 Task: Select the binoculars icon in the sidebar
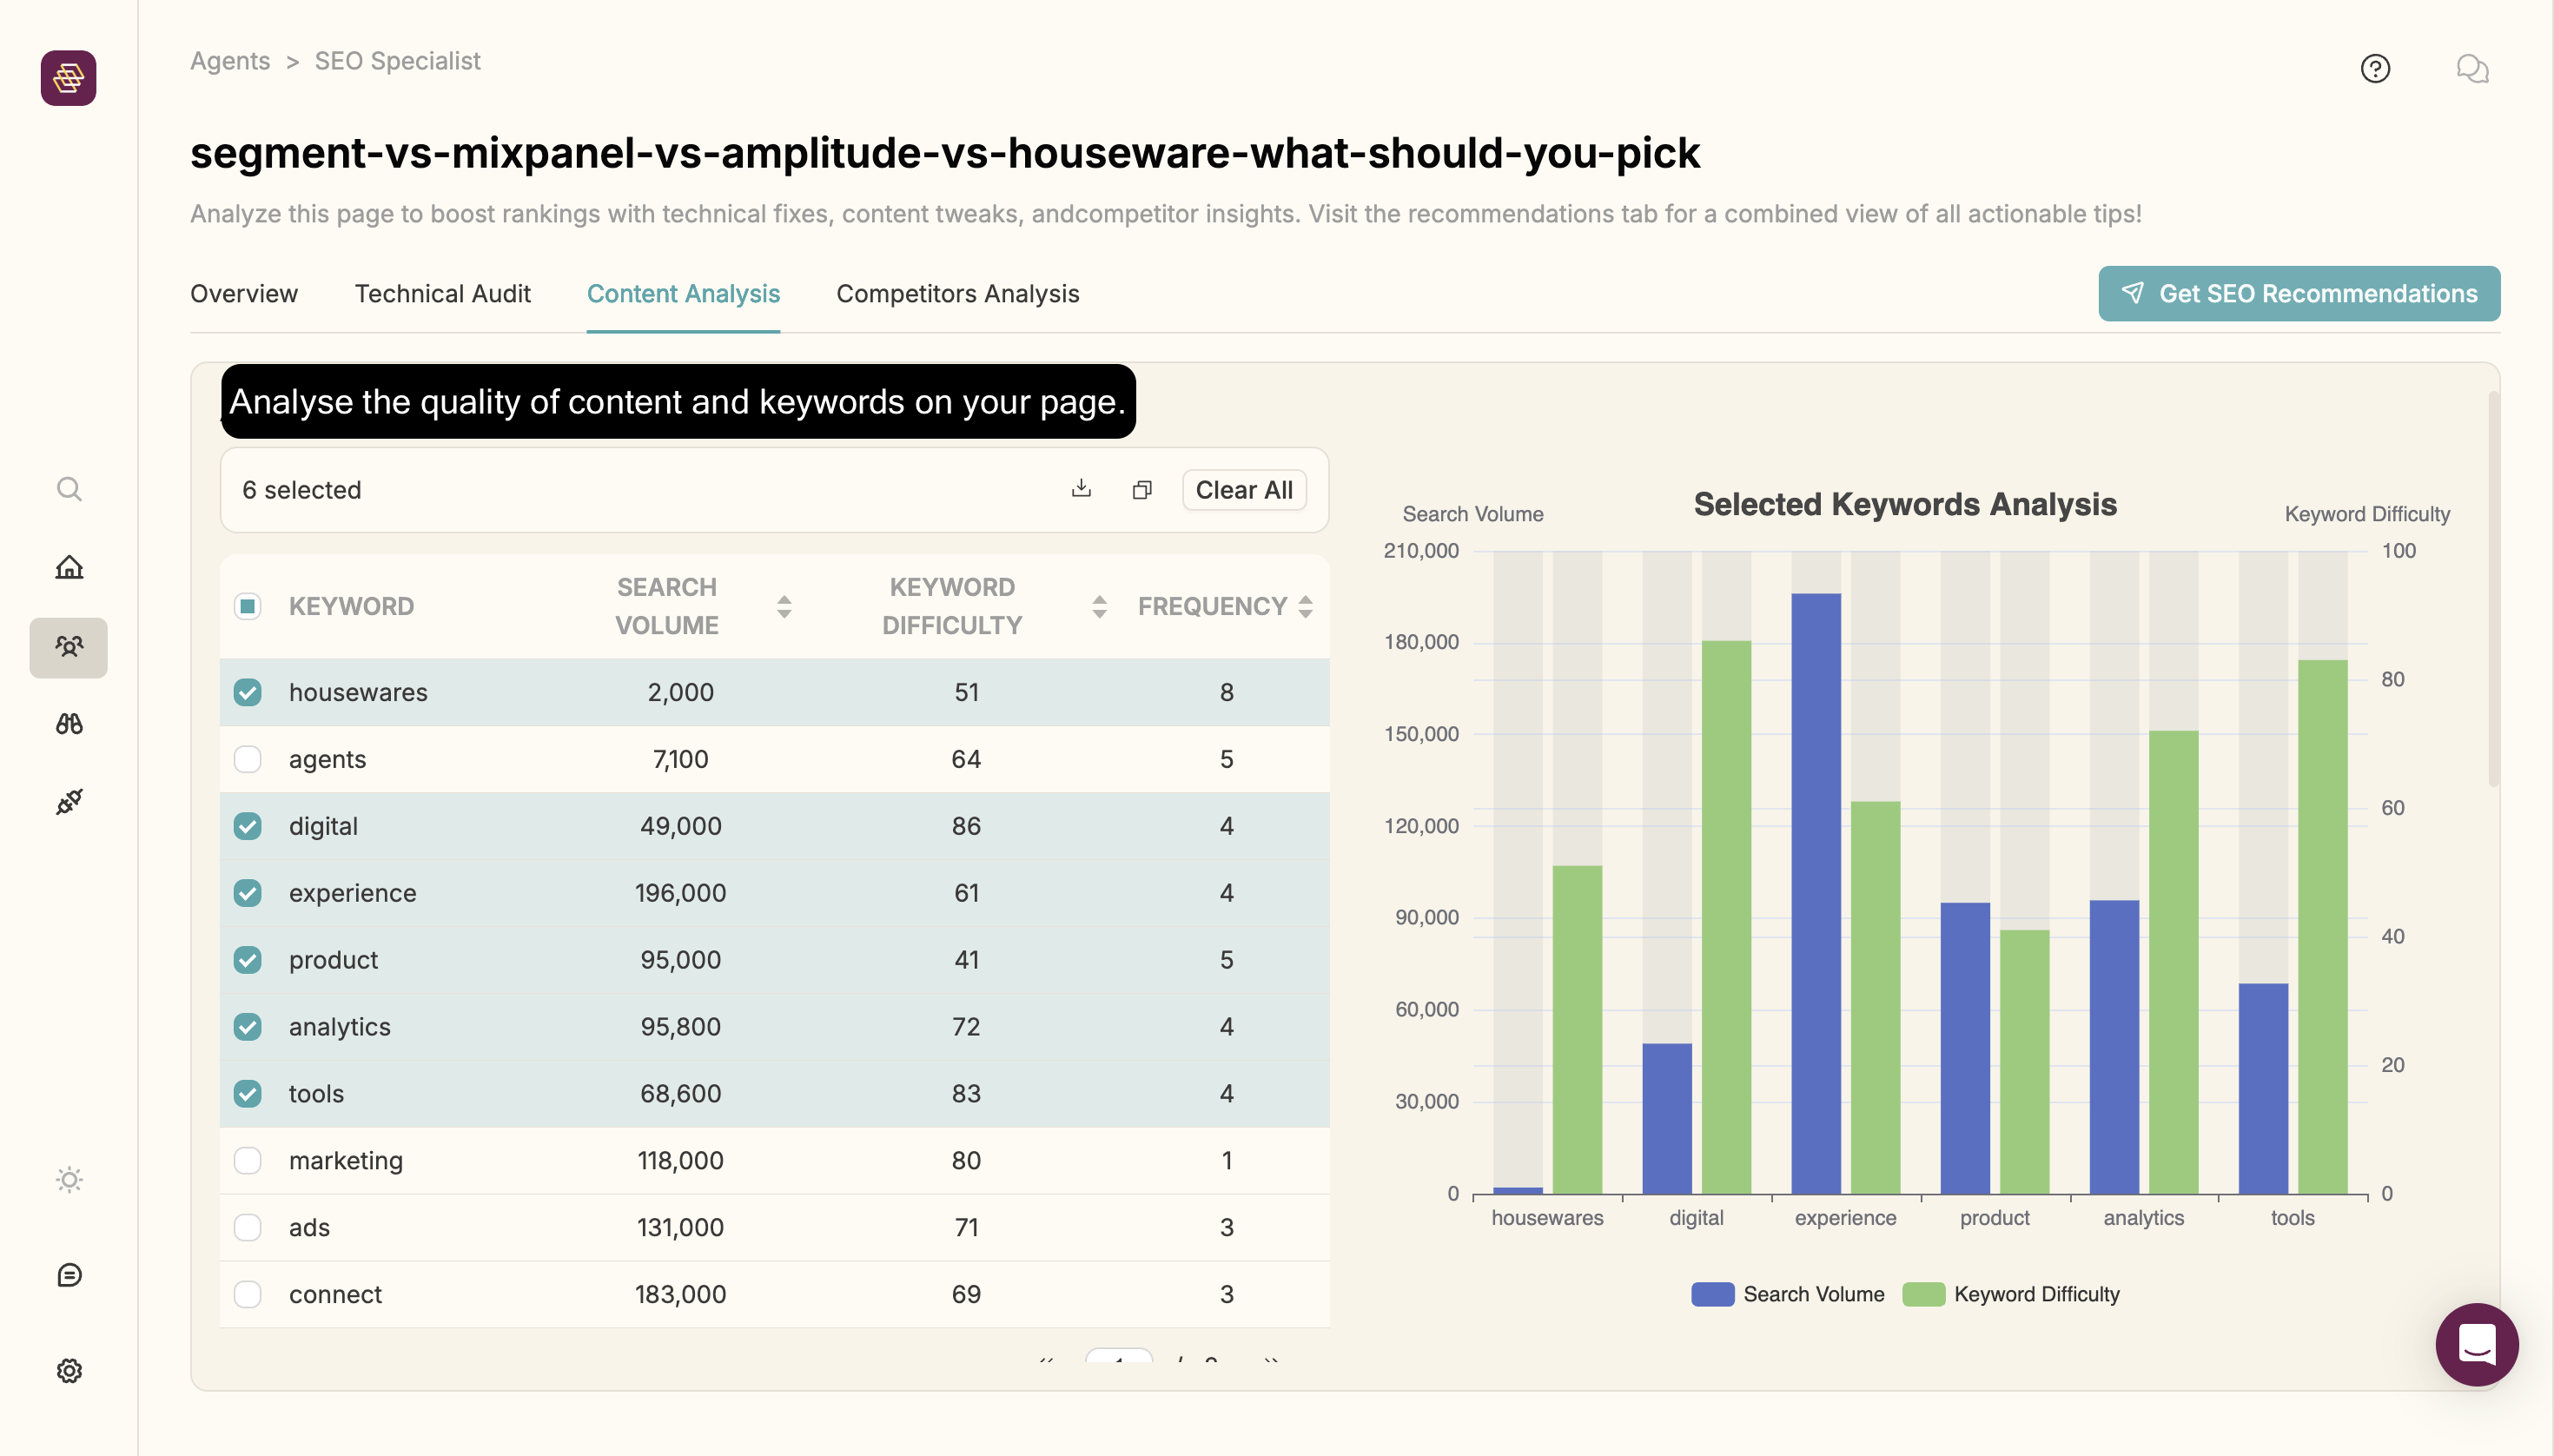[69, 724]
